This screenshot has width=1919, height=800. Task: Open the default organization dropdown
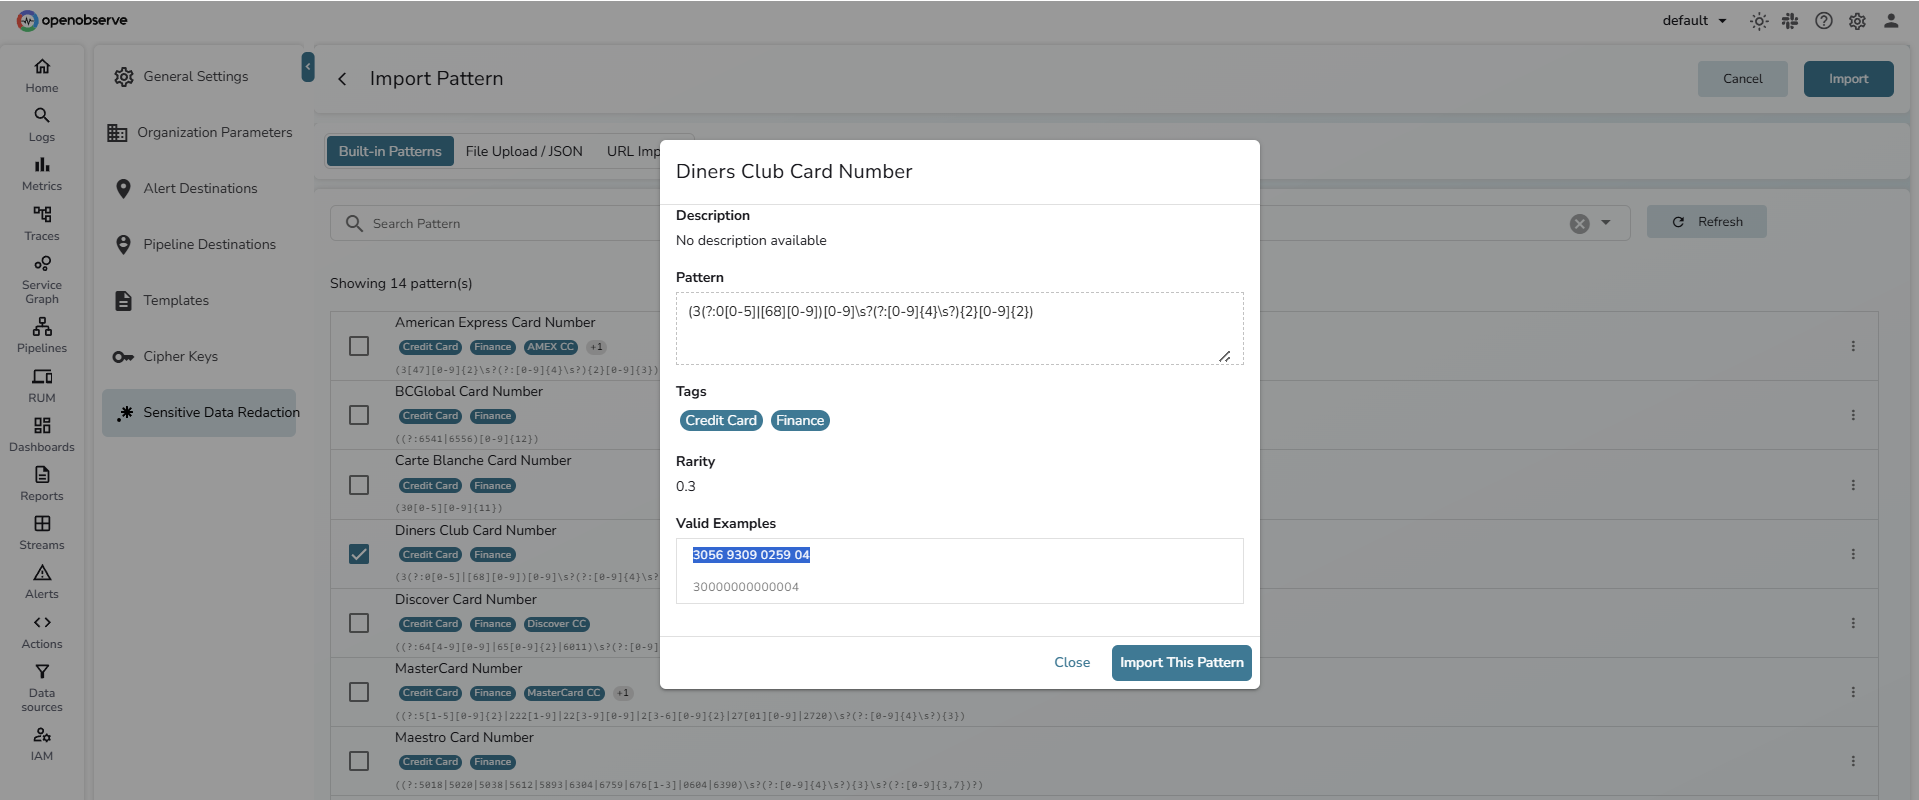pos(1694,21)
